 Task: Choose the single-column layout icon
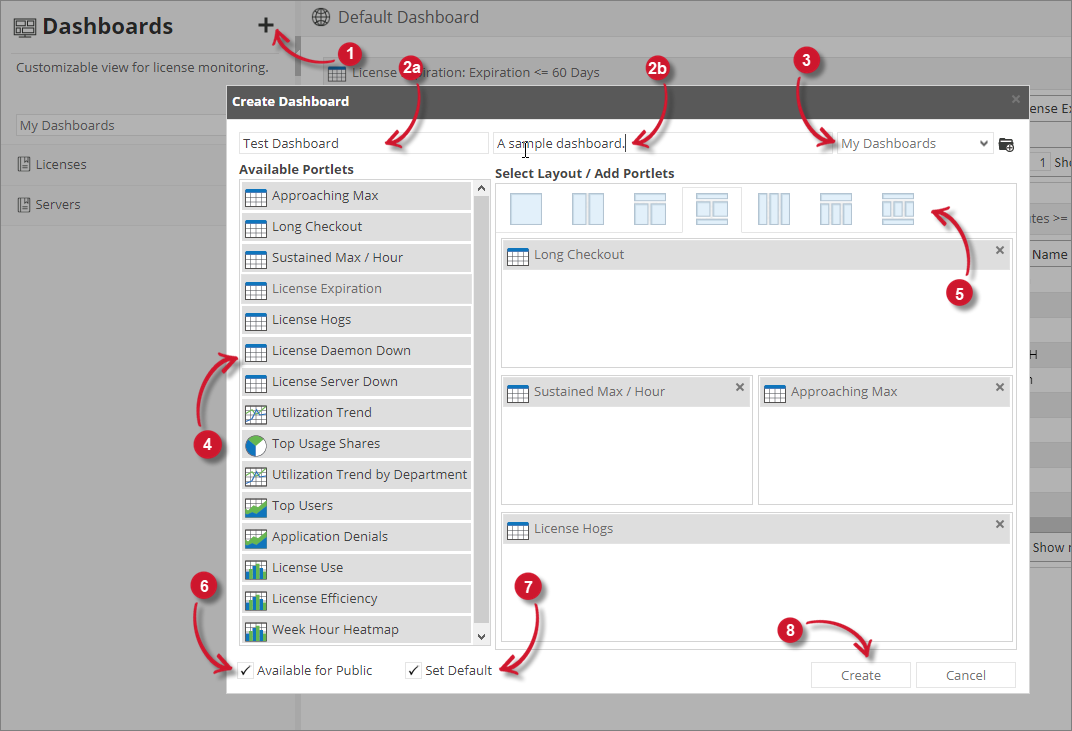click(524, 208)
